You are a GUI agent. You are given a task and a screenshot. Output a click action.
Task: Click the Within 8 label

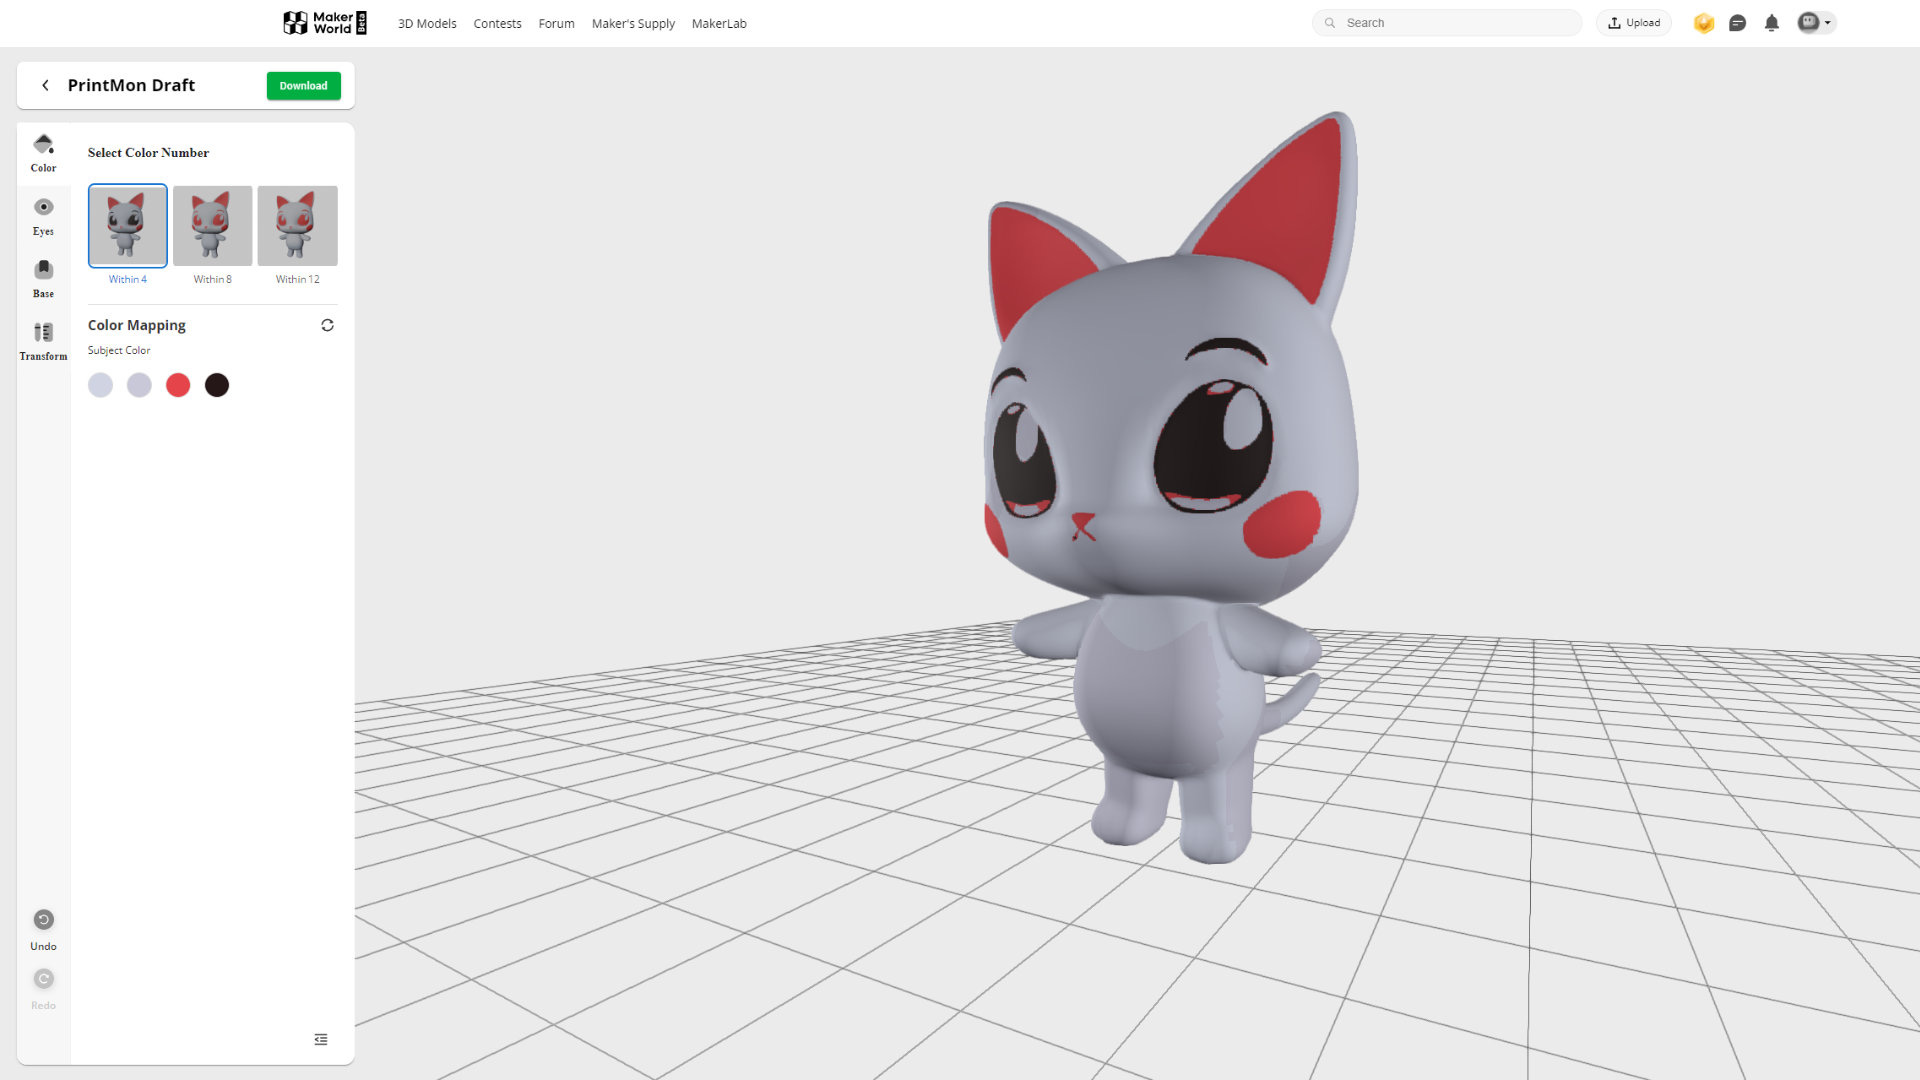[212, 279]
